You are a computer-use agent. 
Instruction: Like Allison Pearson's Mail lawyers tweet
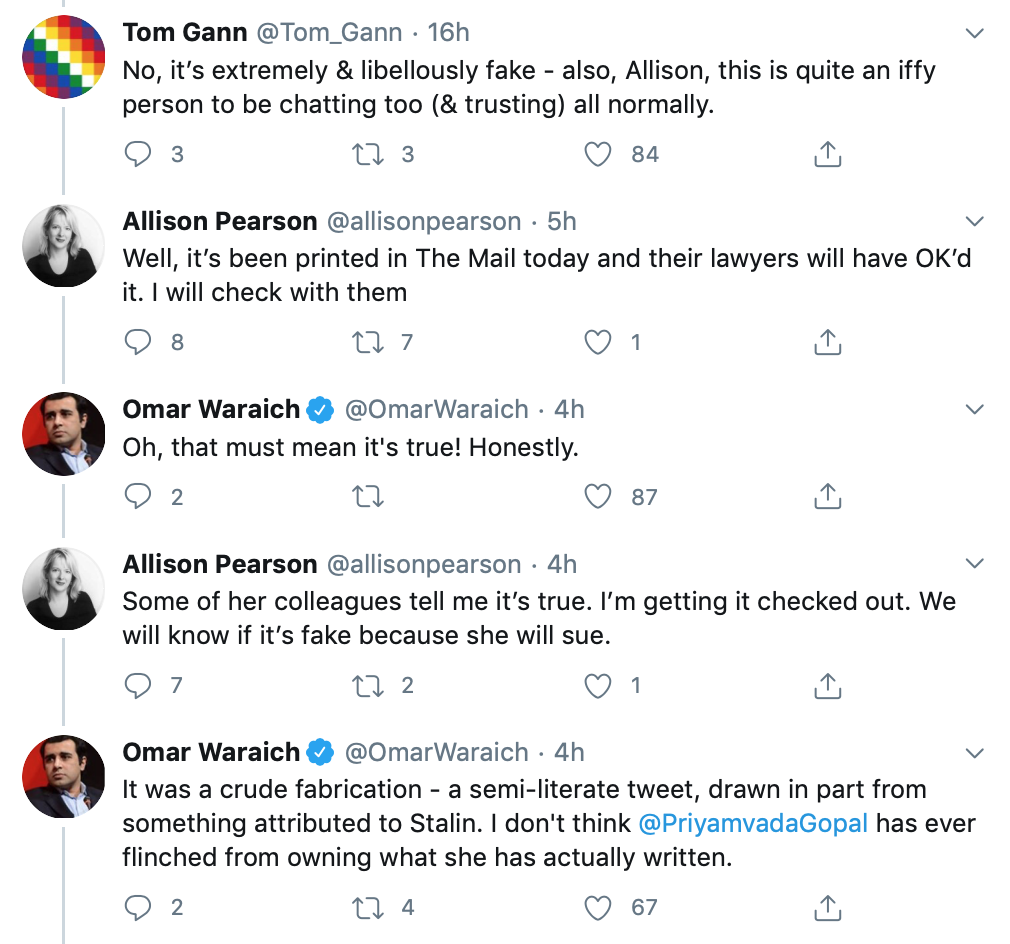click(x=597, y=341)
